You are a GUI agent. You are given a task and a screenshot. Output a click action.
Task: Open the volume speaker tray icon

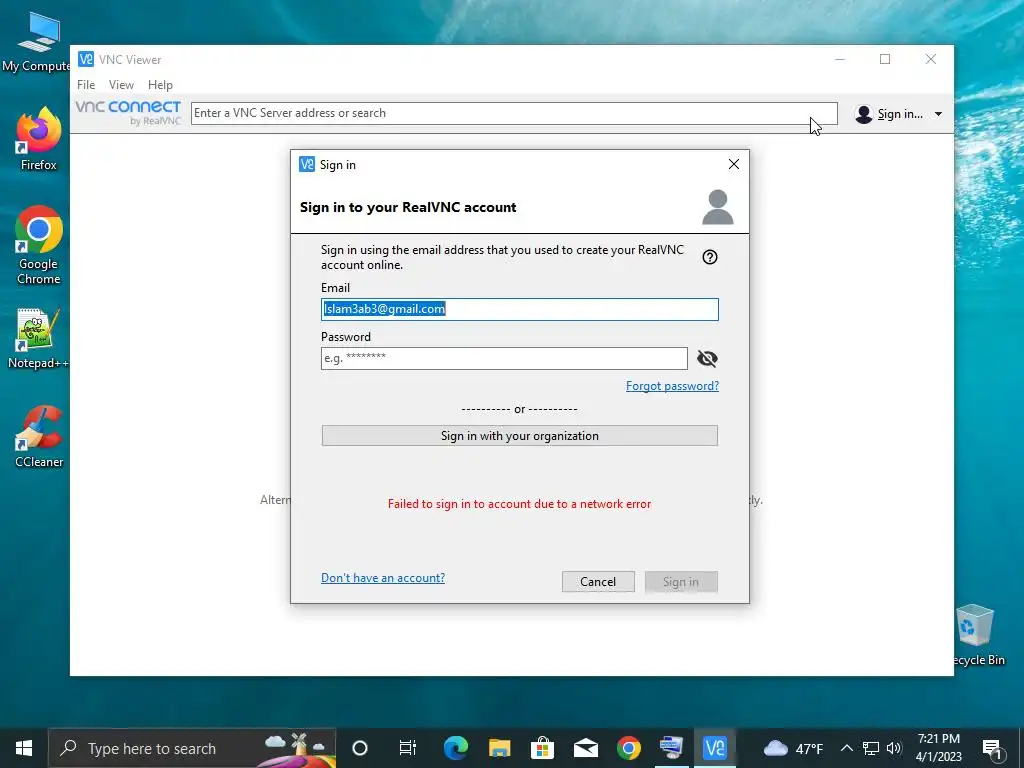pos(894,748)
